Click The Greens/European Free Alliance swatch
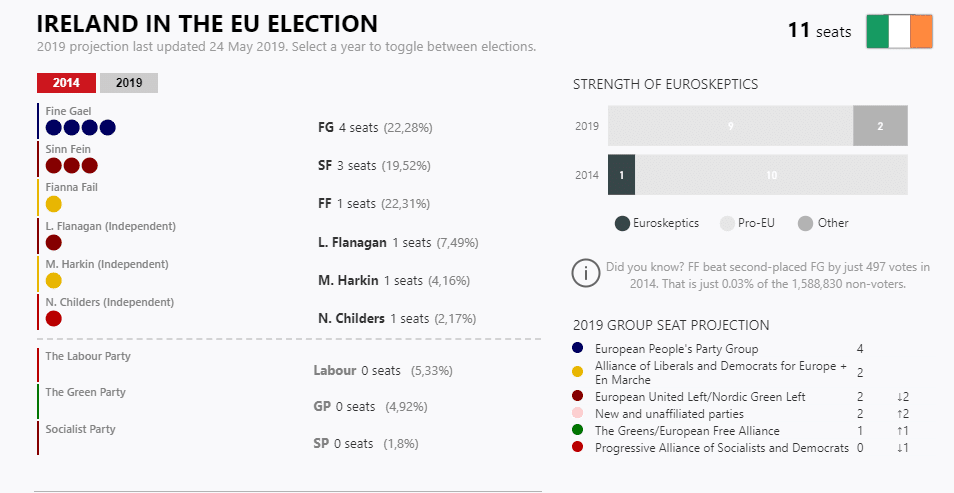This screenshot has width=954, height=493. (x=578, y=431)
